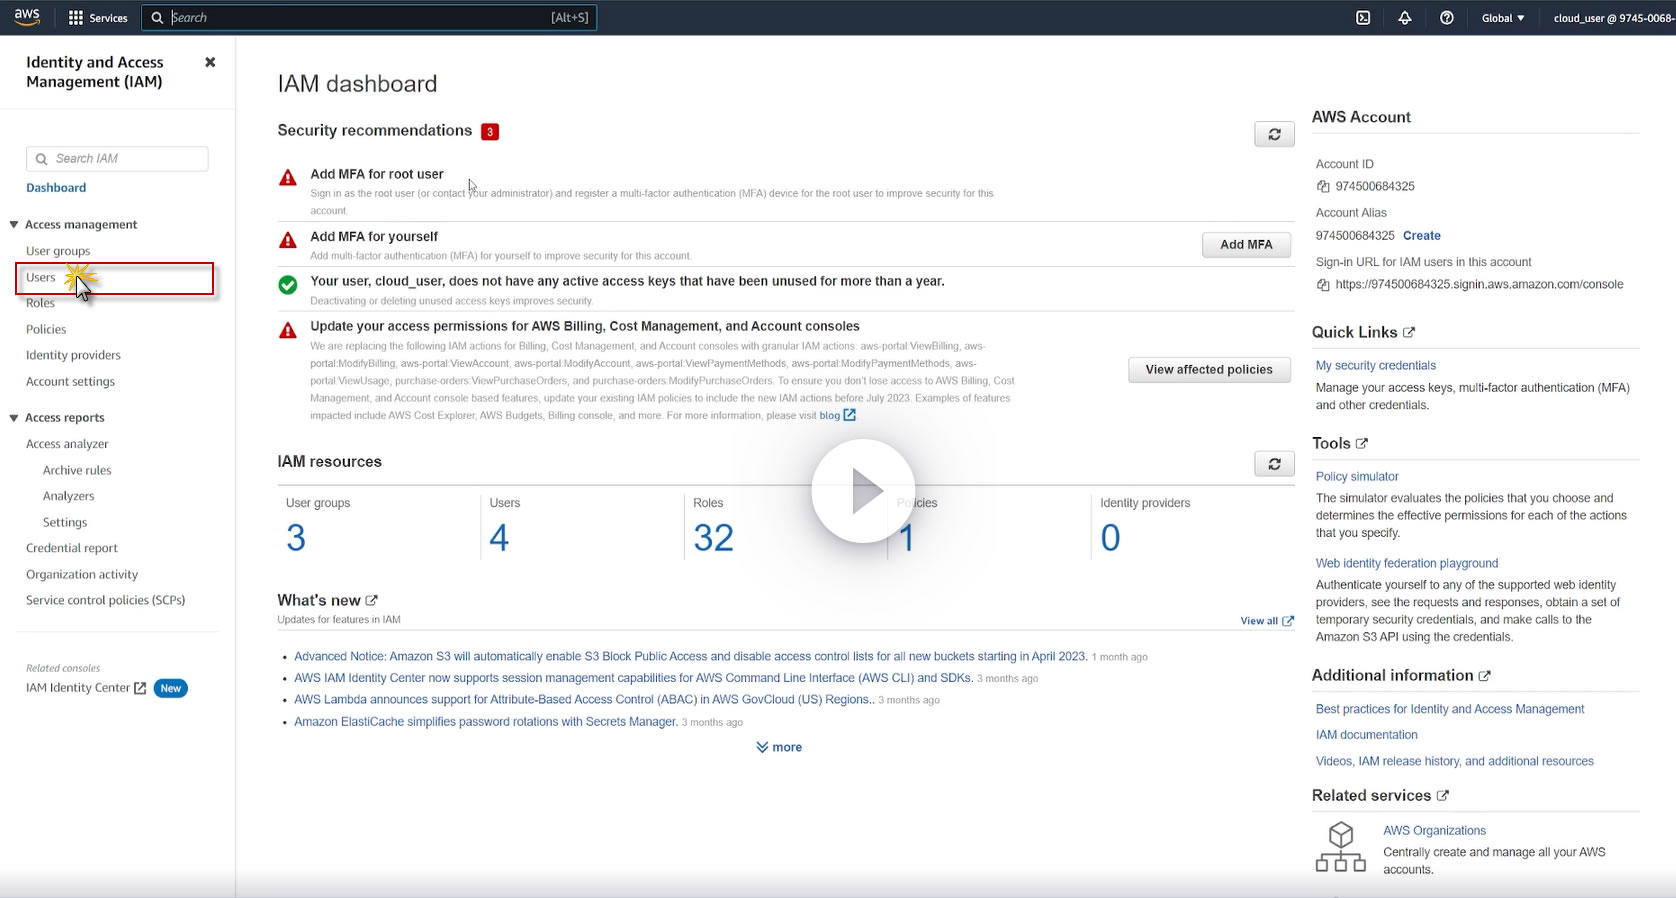Viewport: 1676px width, 898px height.
Task: Click the warning icon for root user MFA
Action: point(288,178)
